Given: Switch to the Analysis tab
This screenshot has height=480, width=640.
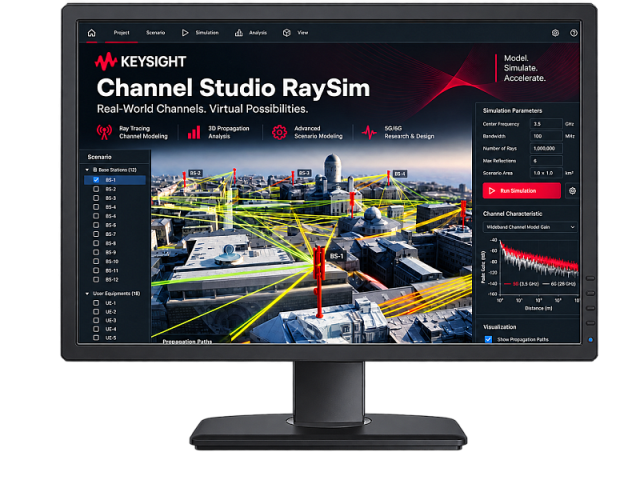Looking at the screenshot, I should (x=251, y=33).
